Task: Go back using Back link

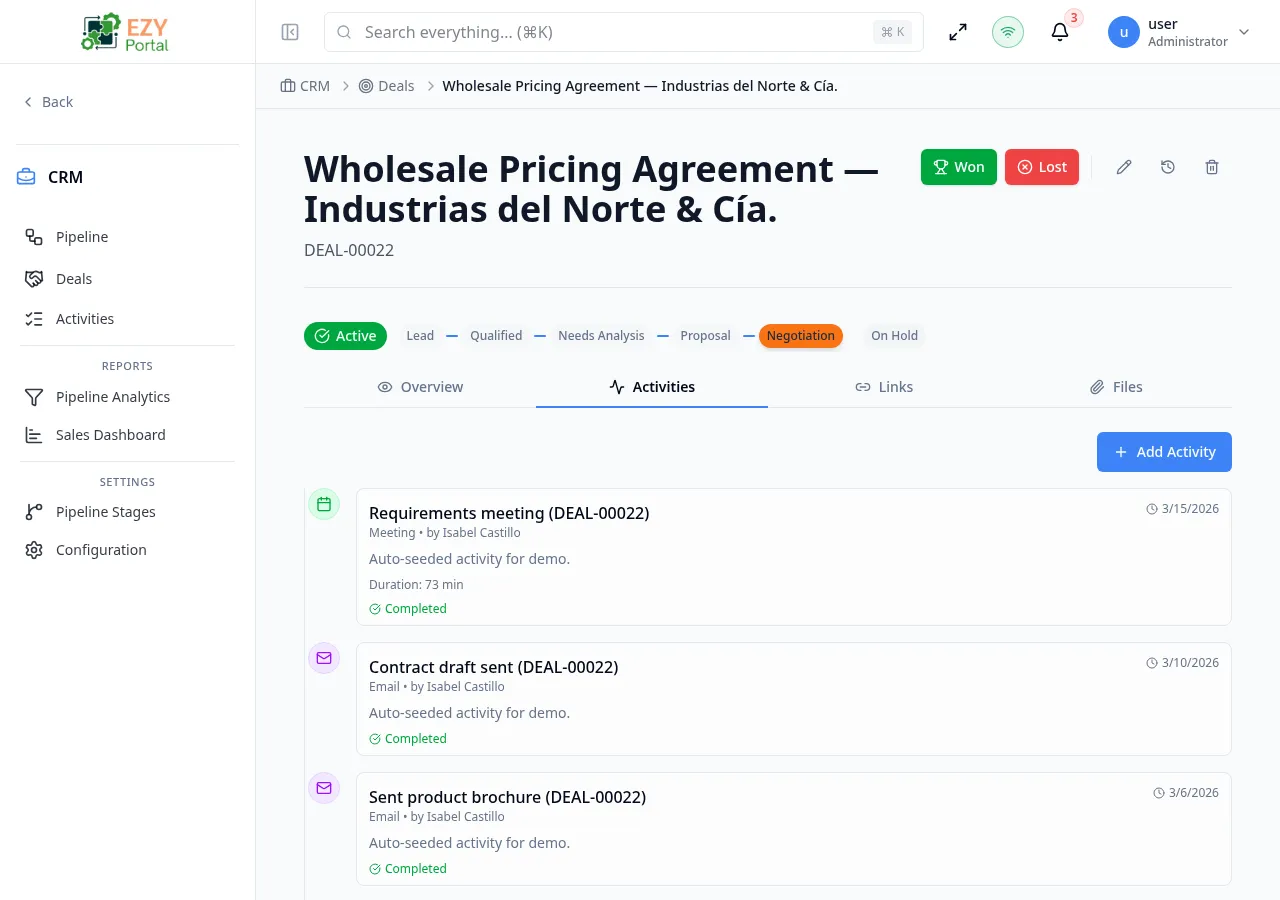Action: (48, 102)
